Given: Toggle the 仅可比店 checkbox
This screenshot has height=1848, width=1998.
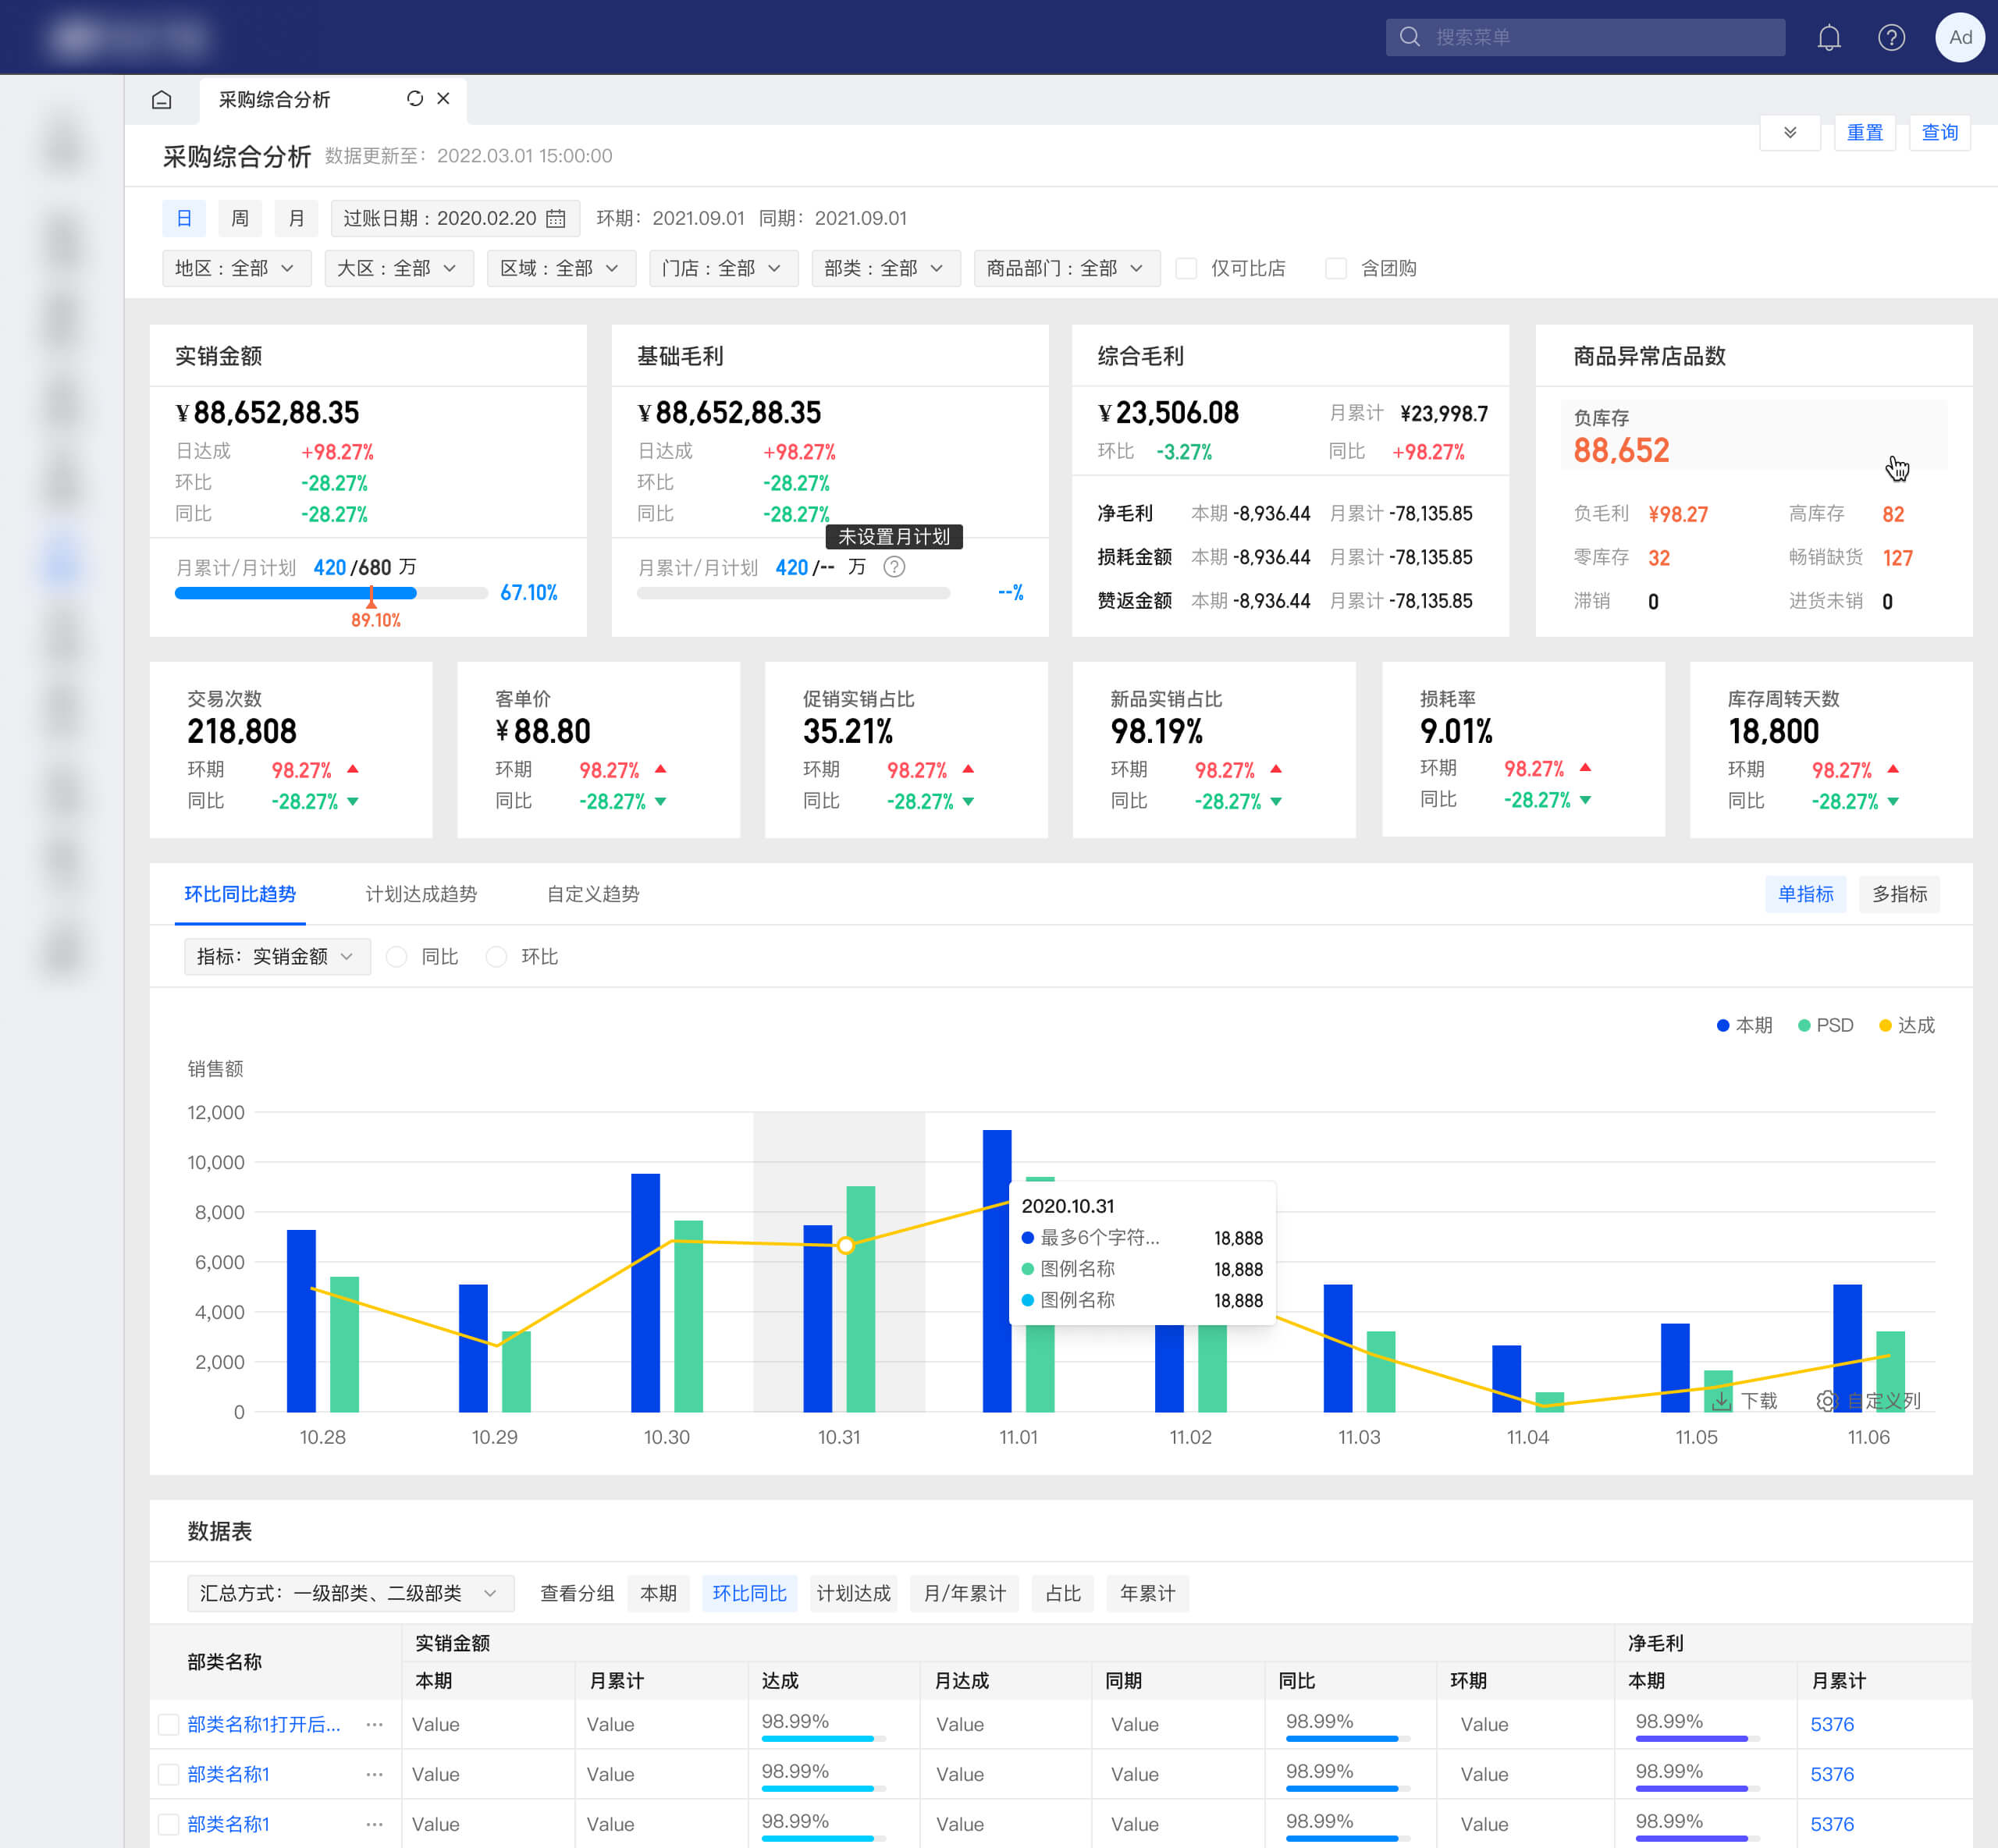Looking at the screenshot, I should [1186, 268].
